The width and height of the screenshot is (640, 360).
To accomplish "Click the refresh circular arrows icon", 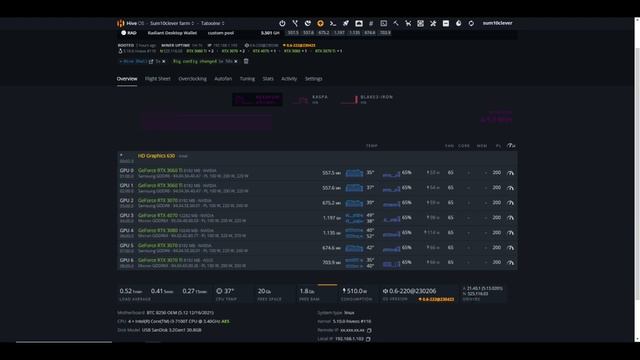I will point(471,23).
